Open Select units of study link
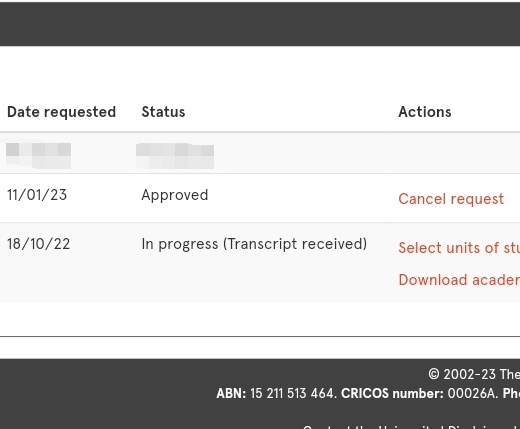The image size is (520, 429). point(459,248)
